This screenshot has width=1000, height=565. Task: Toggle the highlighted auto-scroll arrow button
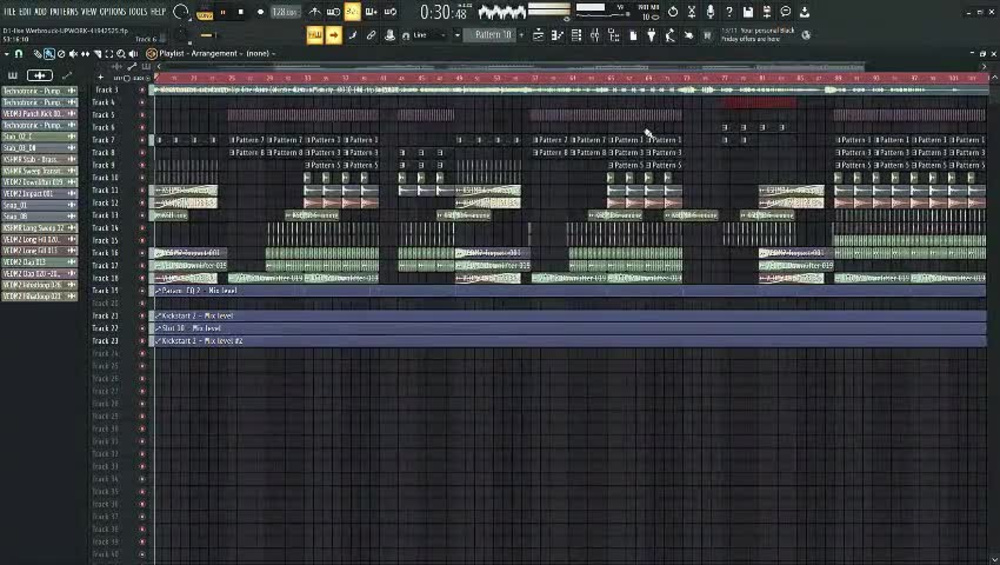334,35
